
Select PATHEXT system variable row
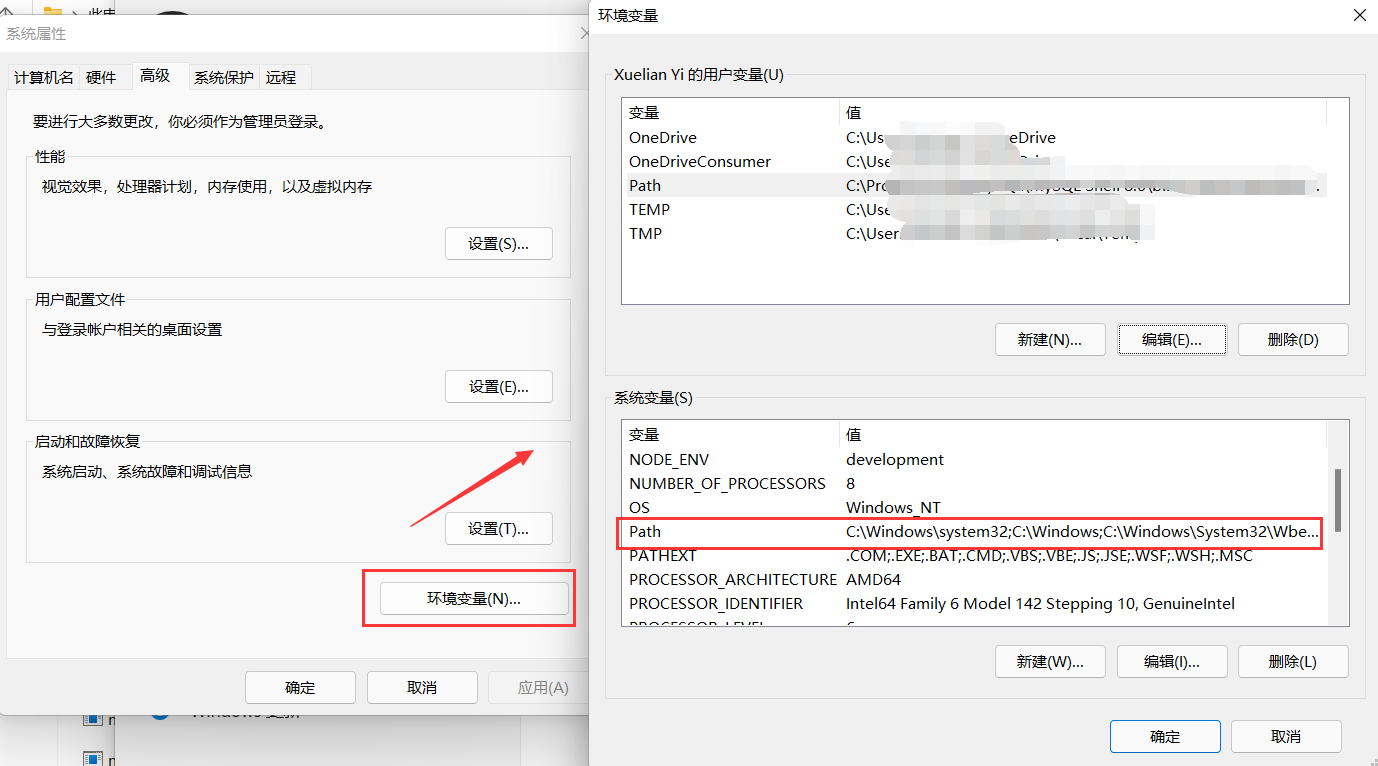click(974, 556)
